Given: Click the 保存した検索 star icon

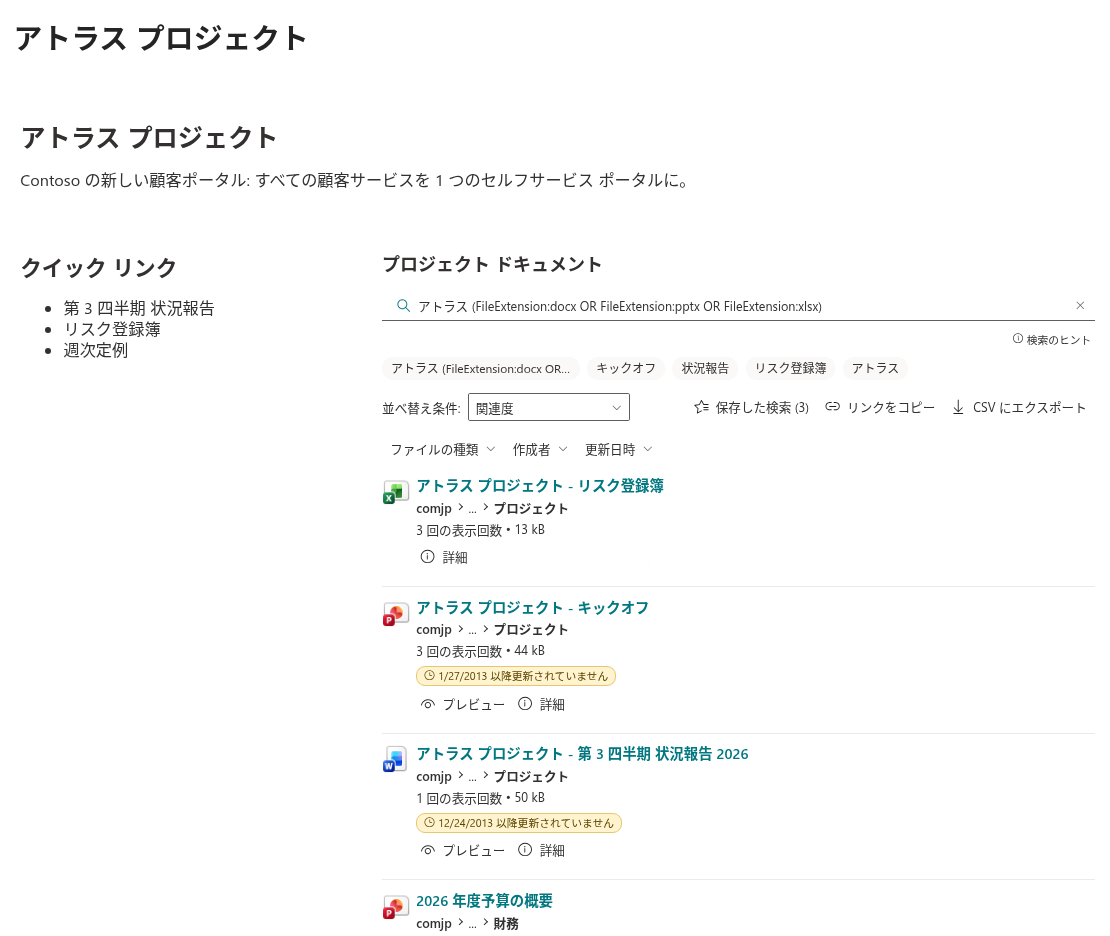Looking at the screenshot, I should tap(702, 407).
